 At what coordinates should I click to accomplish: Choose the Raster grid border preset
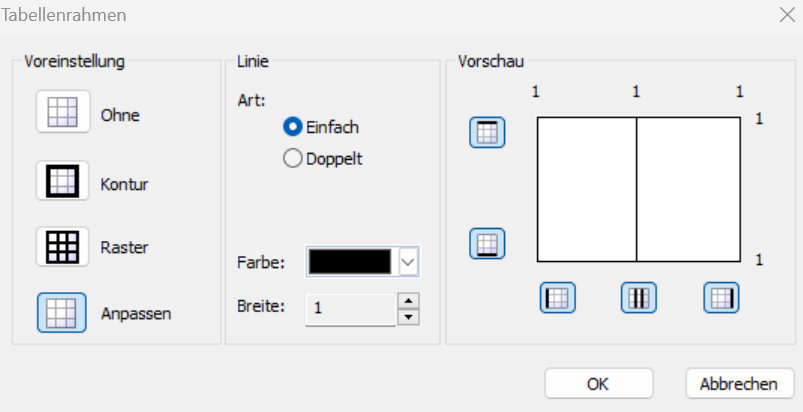pos(63,246)
